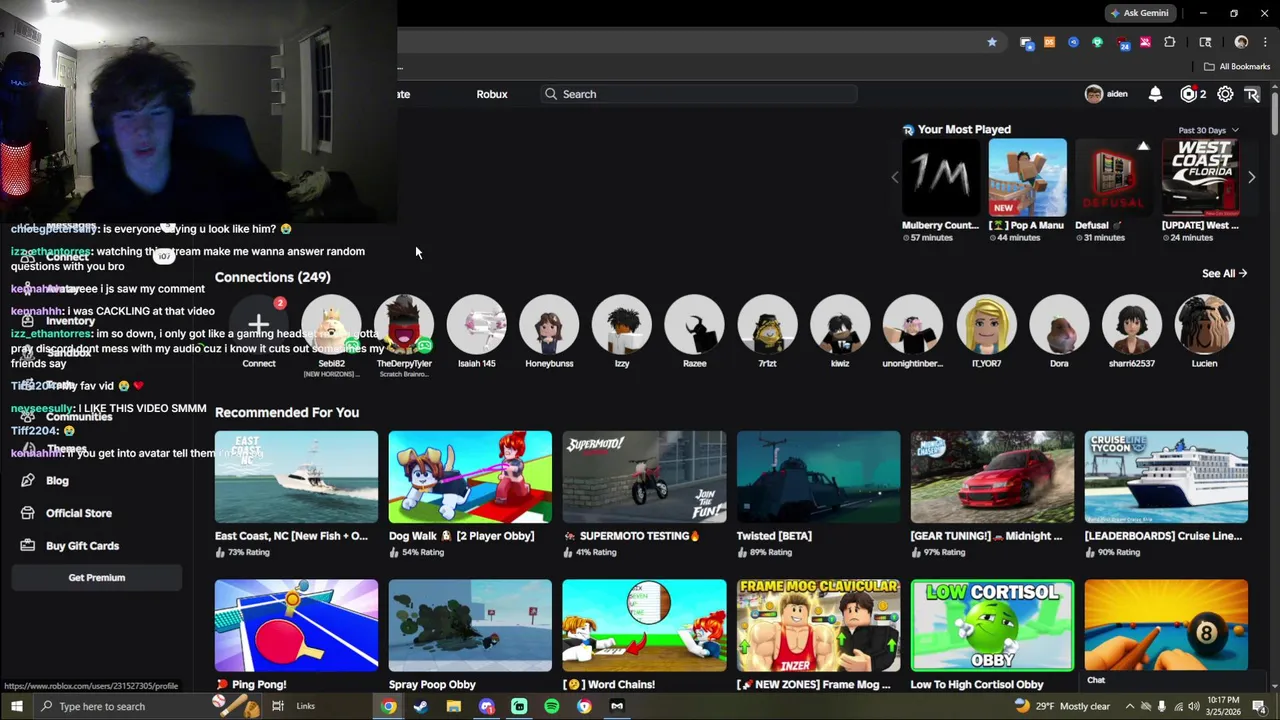The image size is (1280, 720).
Task: Open Pop A Manu game thumbnail
Action: pos(1027,178)
